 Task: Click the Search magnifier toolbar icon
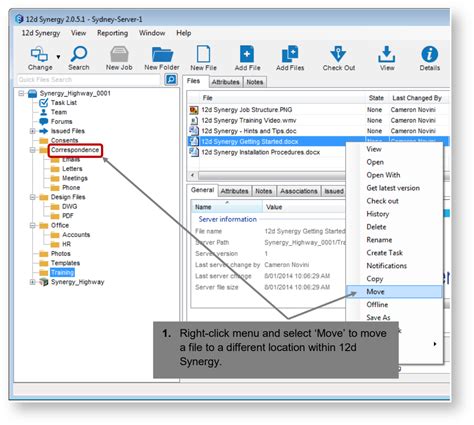[x=79, y=54]
